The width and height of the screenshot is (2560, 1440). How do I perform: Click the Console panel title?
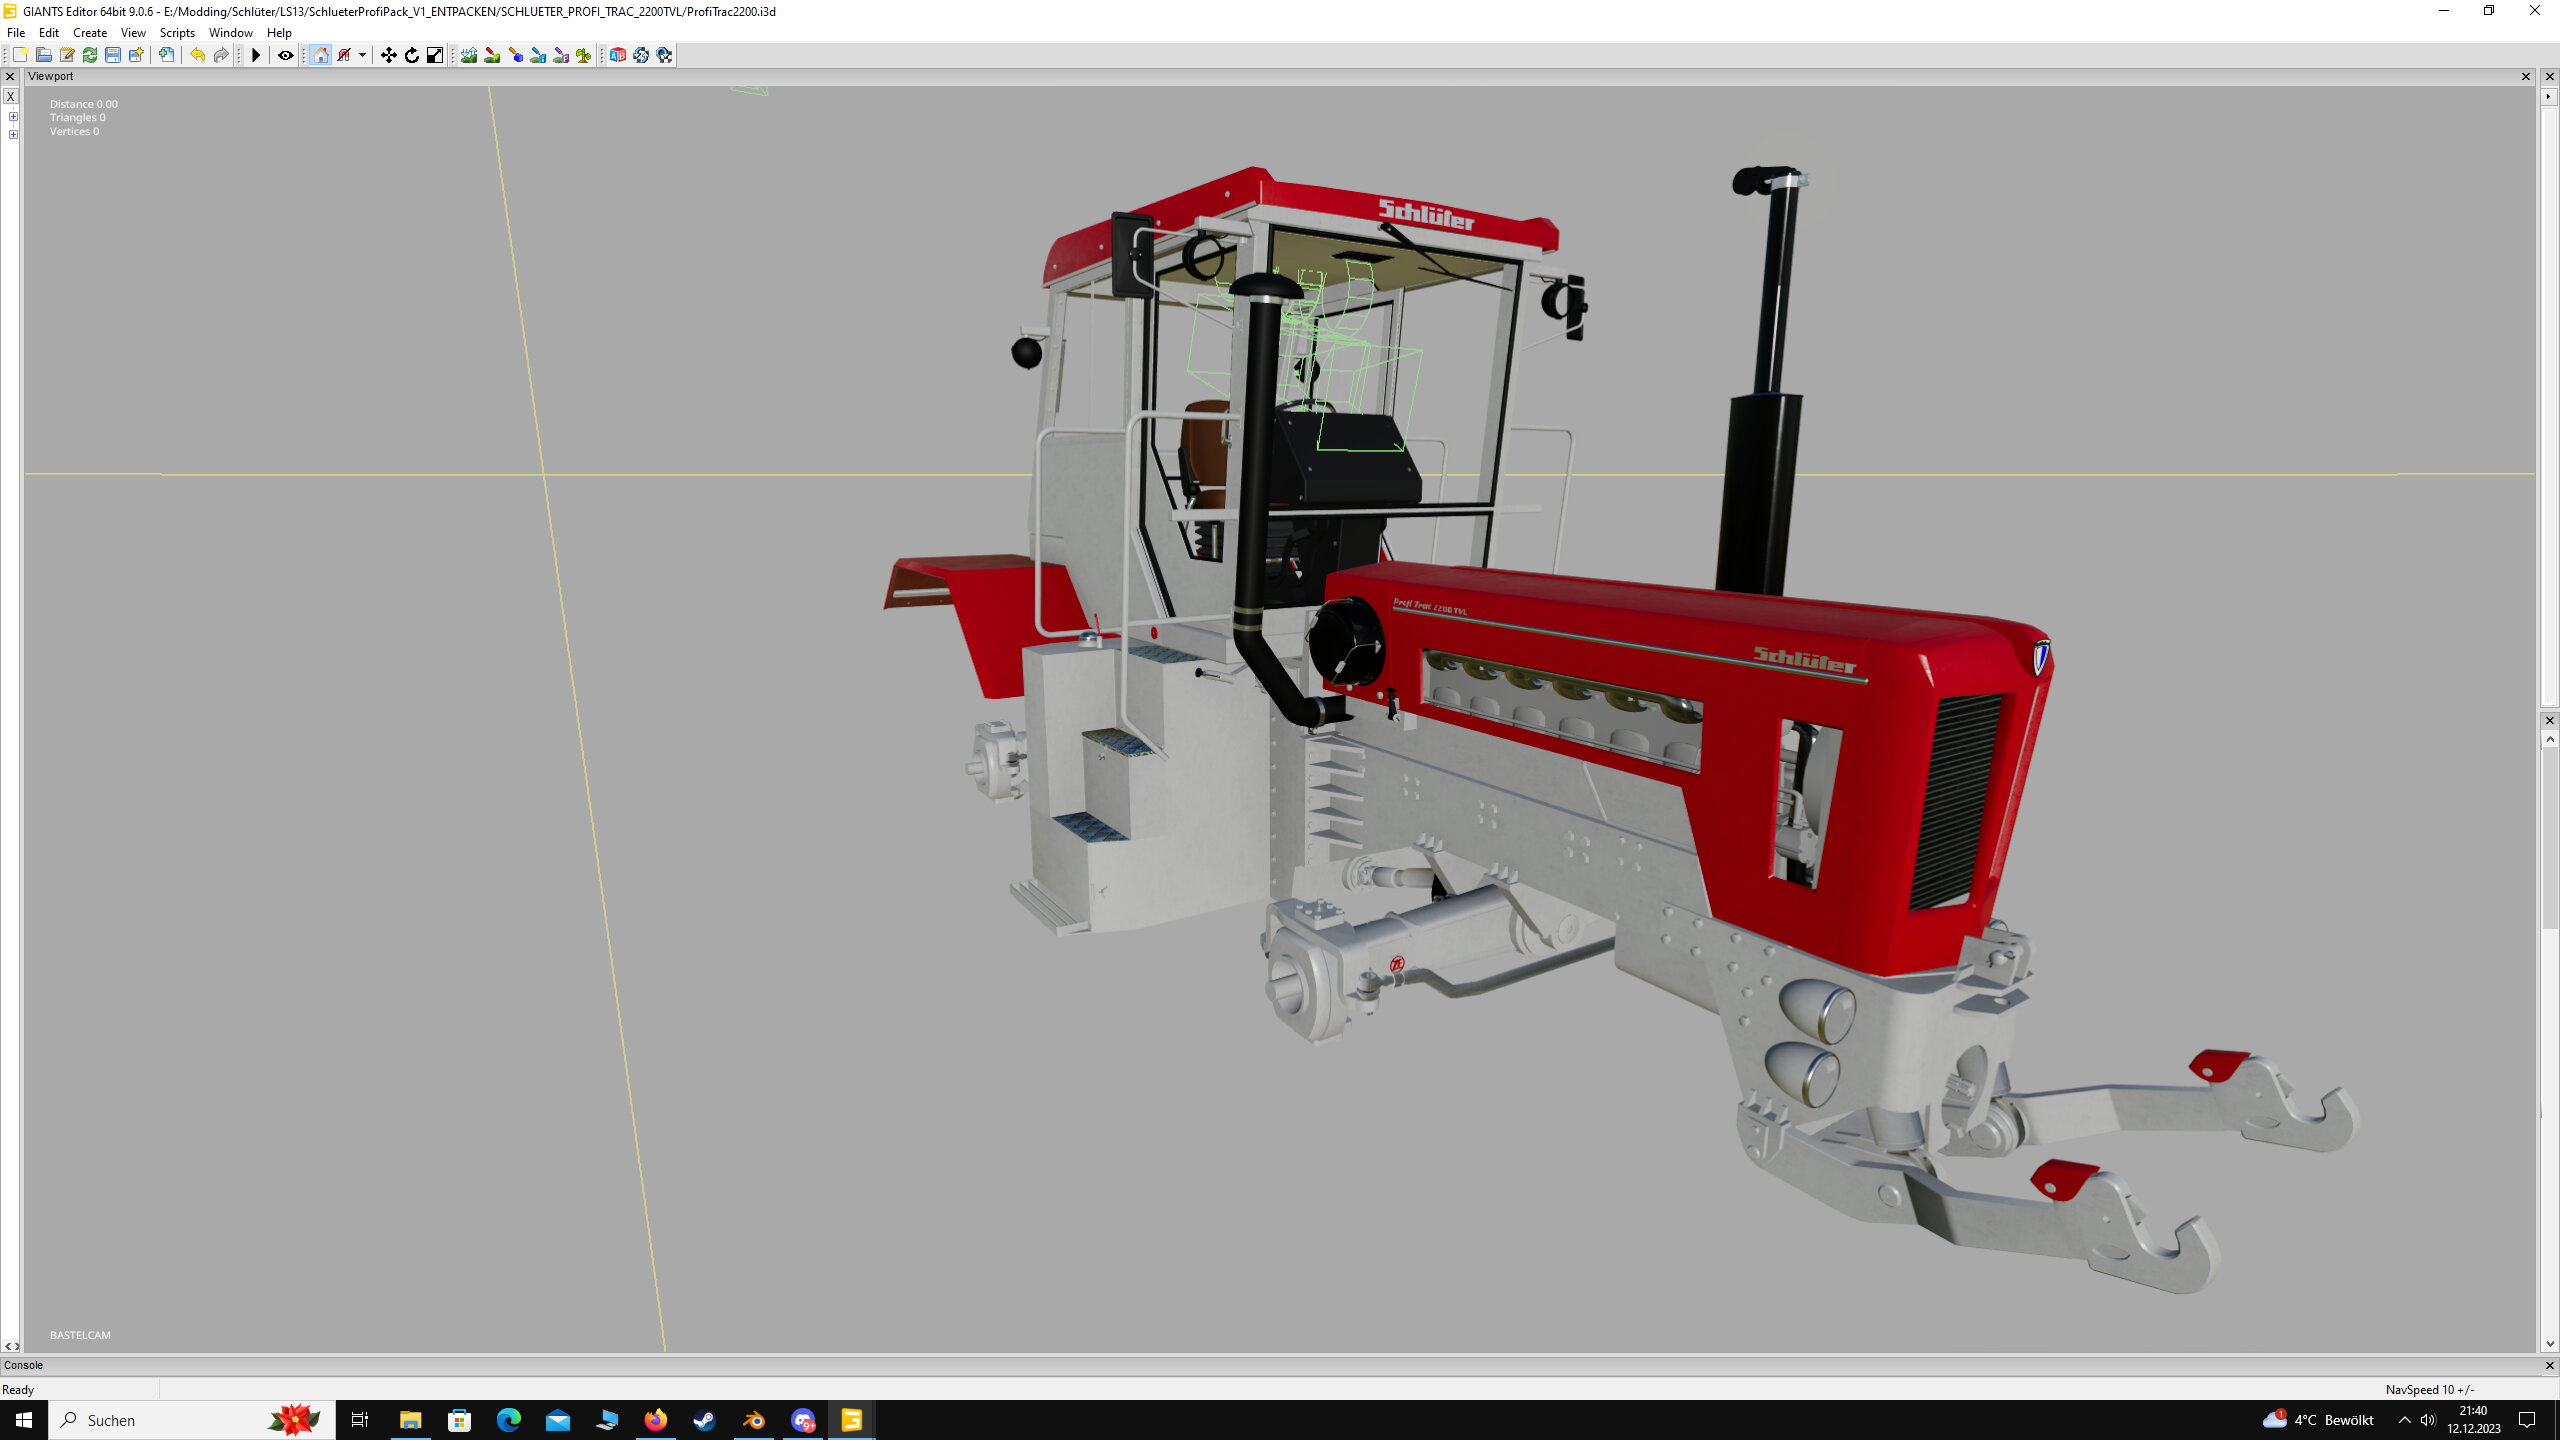pos(23,1365)
